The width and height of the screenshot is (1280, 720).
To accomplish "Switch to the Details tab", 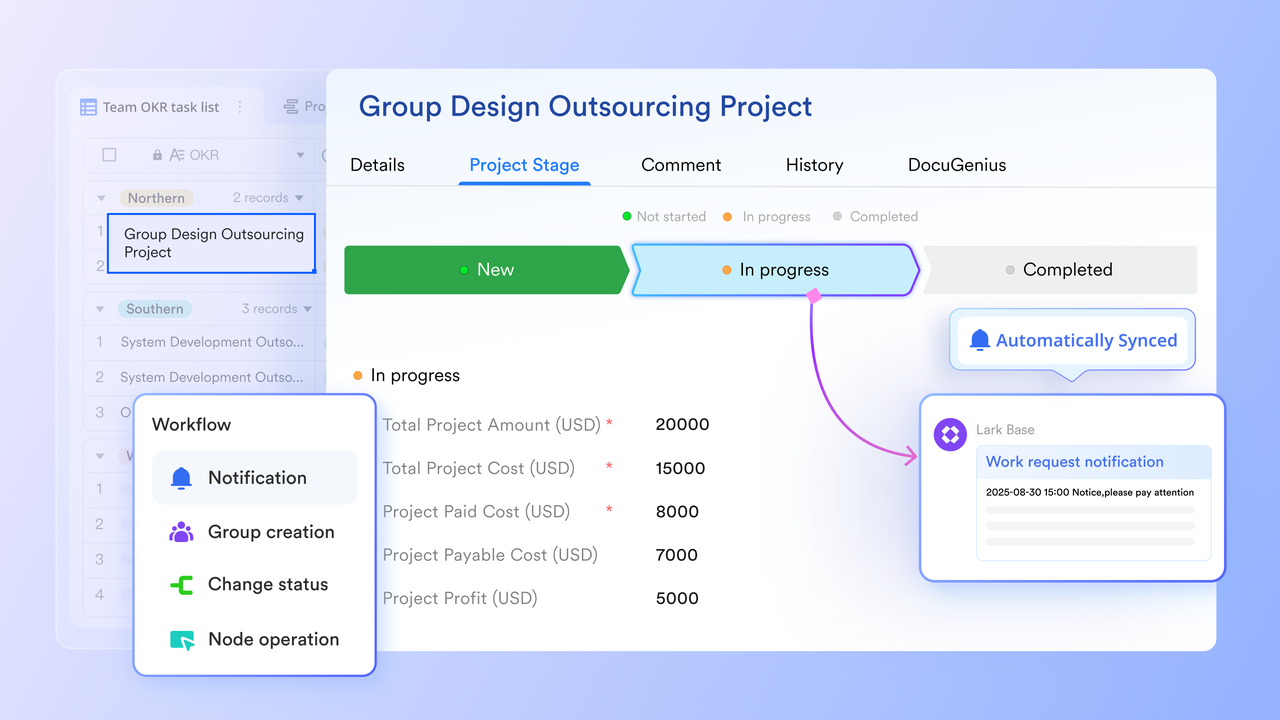I will coord(377,165).
